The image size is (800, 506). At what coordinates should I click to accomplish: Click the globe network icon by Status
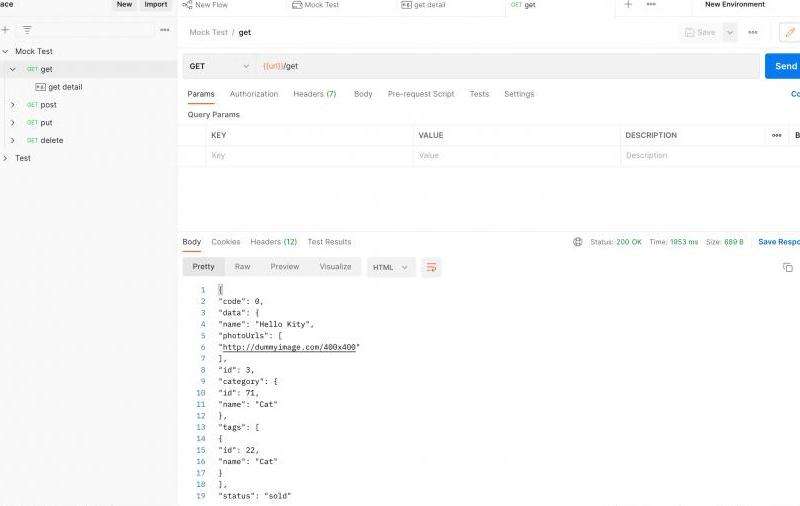click(x=577, y=242)
